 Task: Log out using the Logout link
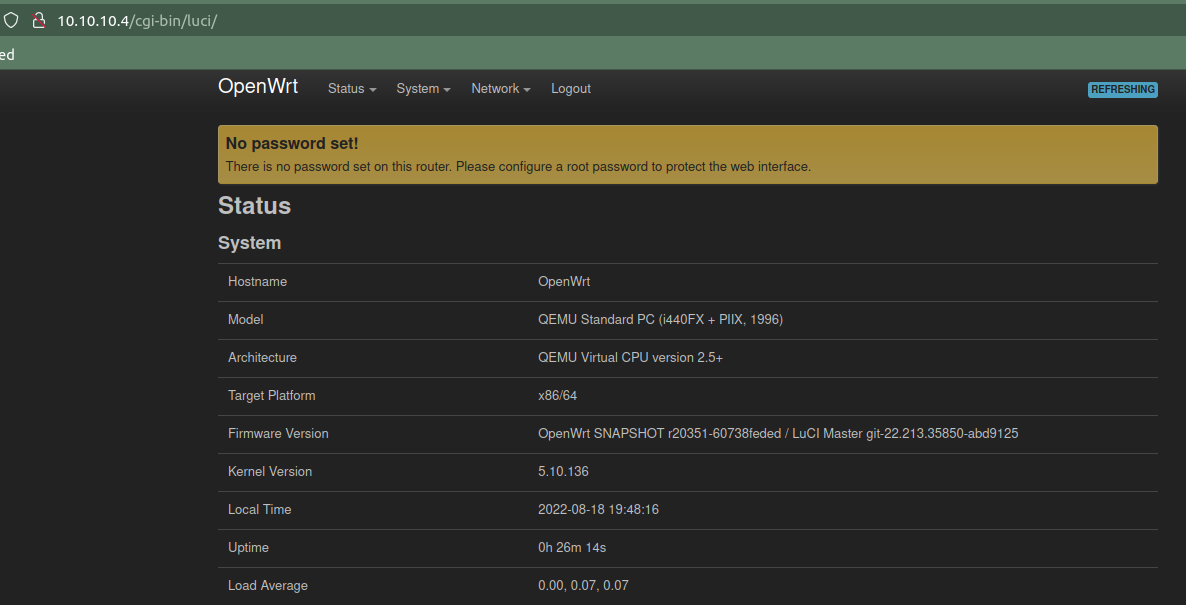coord(570,89)
